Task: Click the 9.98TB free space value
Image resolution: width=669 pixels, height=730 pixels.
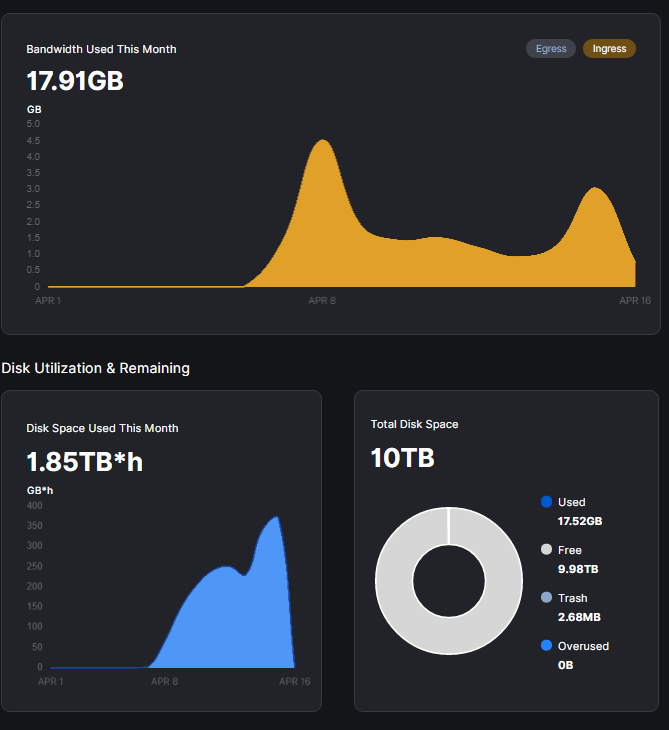Action: pyautogui.click(x=577, y=569)
